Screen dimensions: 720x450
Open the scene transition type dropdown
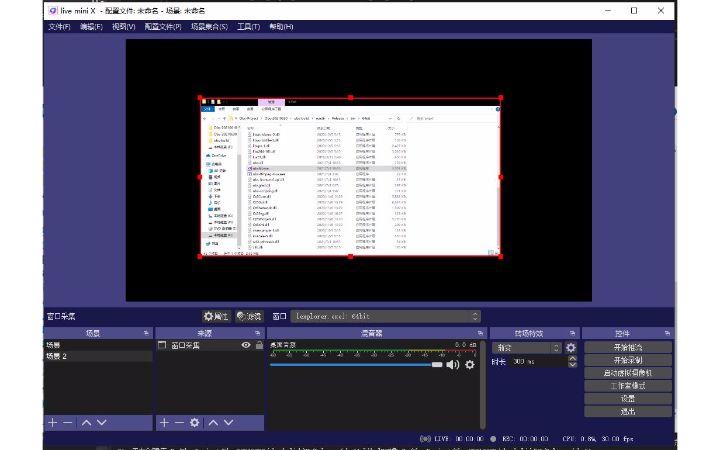pyautogui.click(x=527, y=348)
